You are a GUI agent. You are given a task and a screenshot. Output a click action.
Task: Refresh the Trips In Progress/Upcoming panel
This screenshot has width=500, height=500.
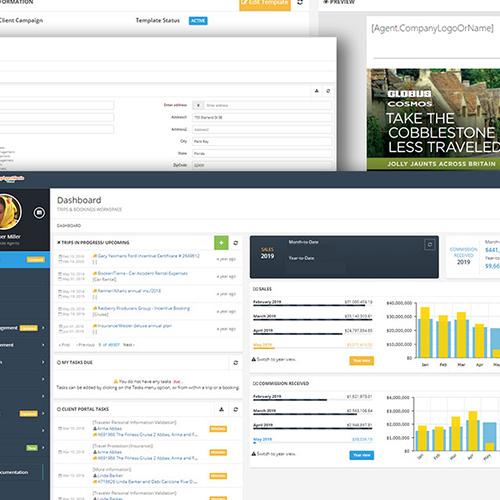point(236,243)
